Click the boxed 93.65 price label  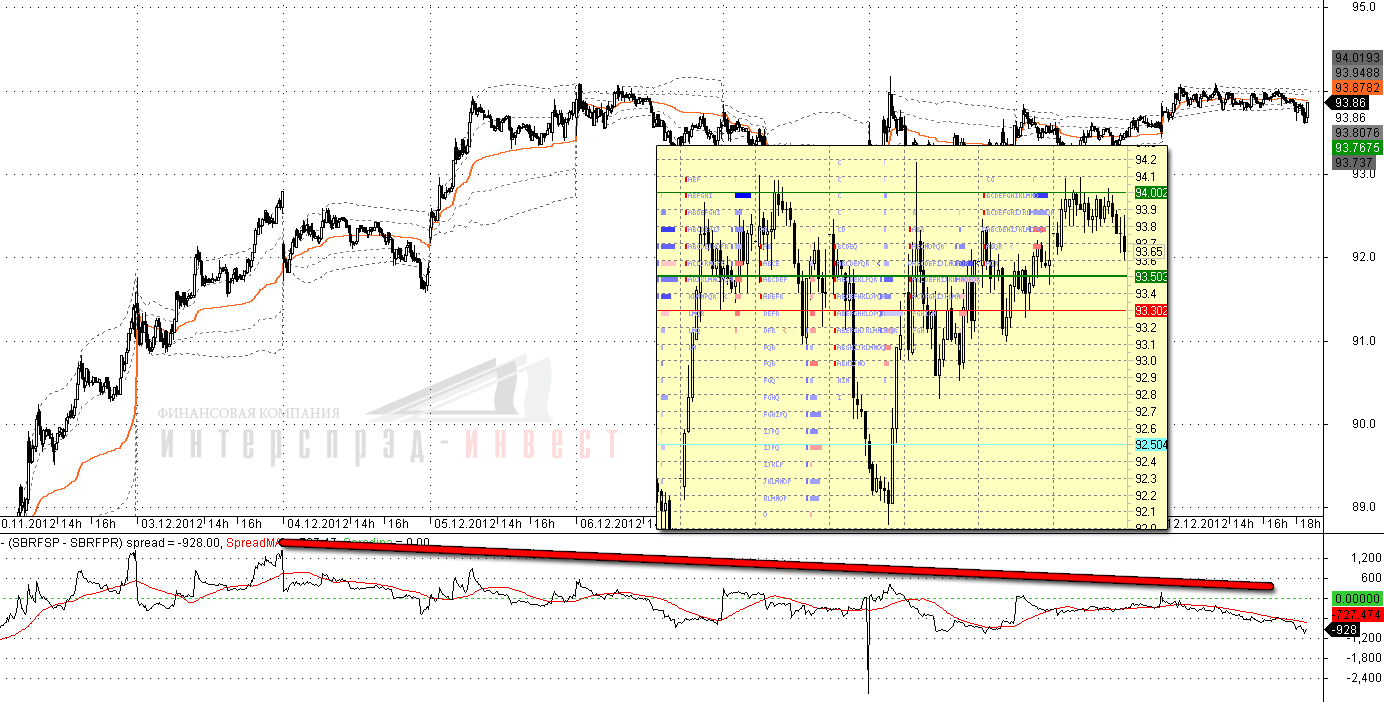pyautogui.click(x=1148, y=252)
